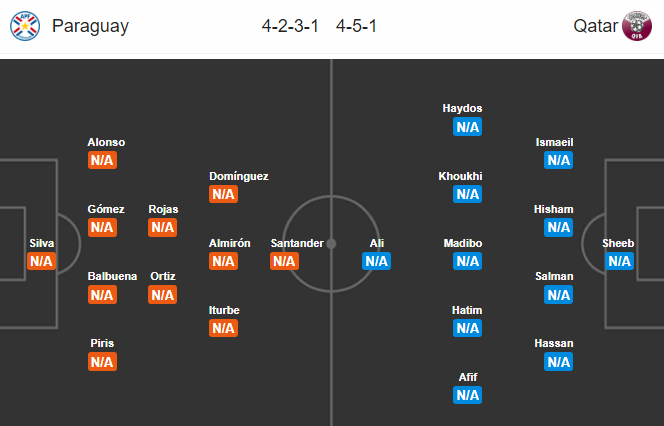
Task: Open player Khoukhi's name label
Action: point(460,176)
